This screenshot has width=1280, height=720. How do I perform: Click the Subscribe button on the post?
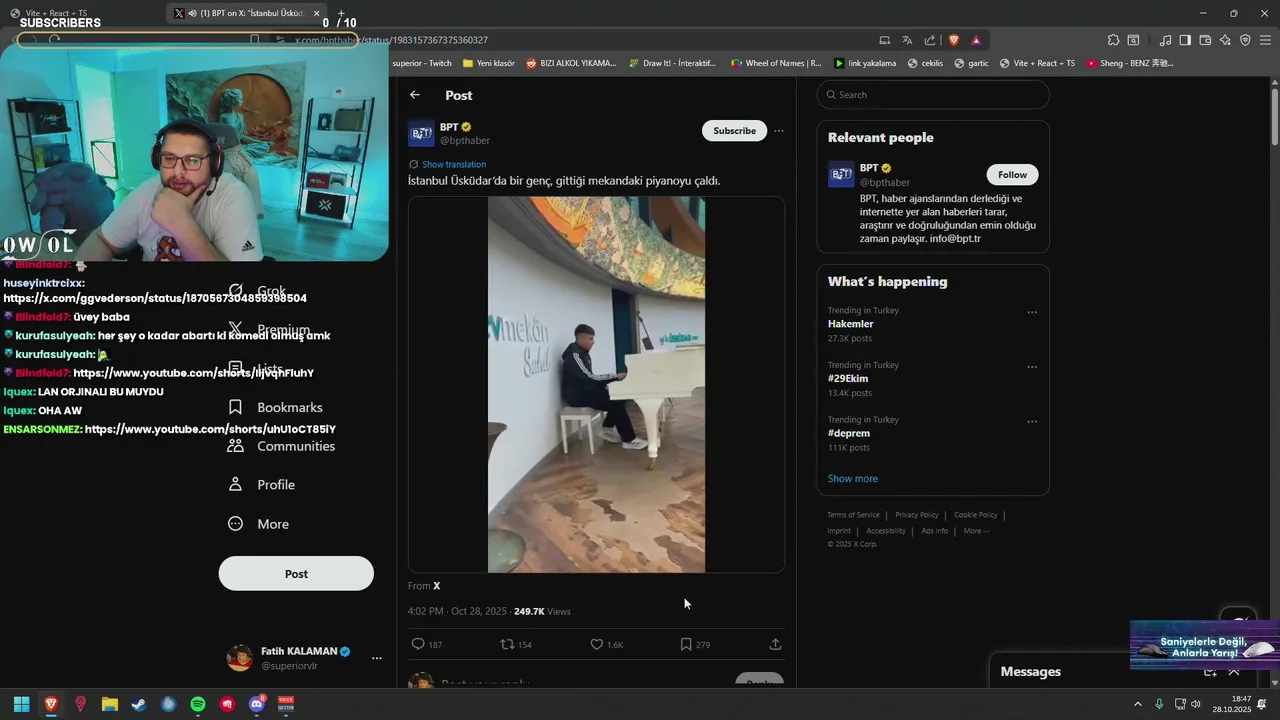point(734,131)
